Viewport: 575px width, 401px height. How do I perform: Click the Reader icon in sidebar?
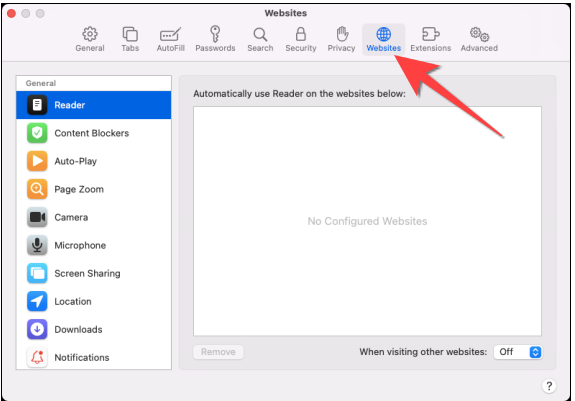pos(37,105)
